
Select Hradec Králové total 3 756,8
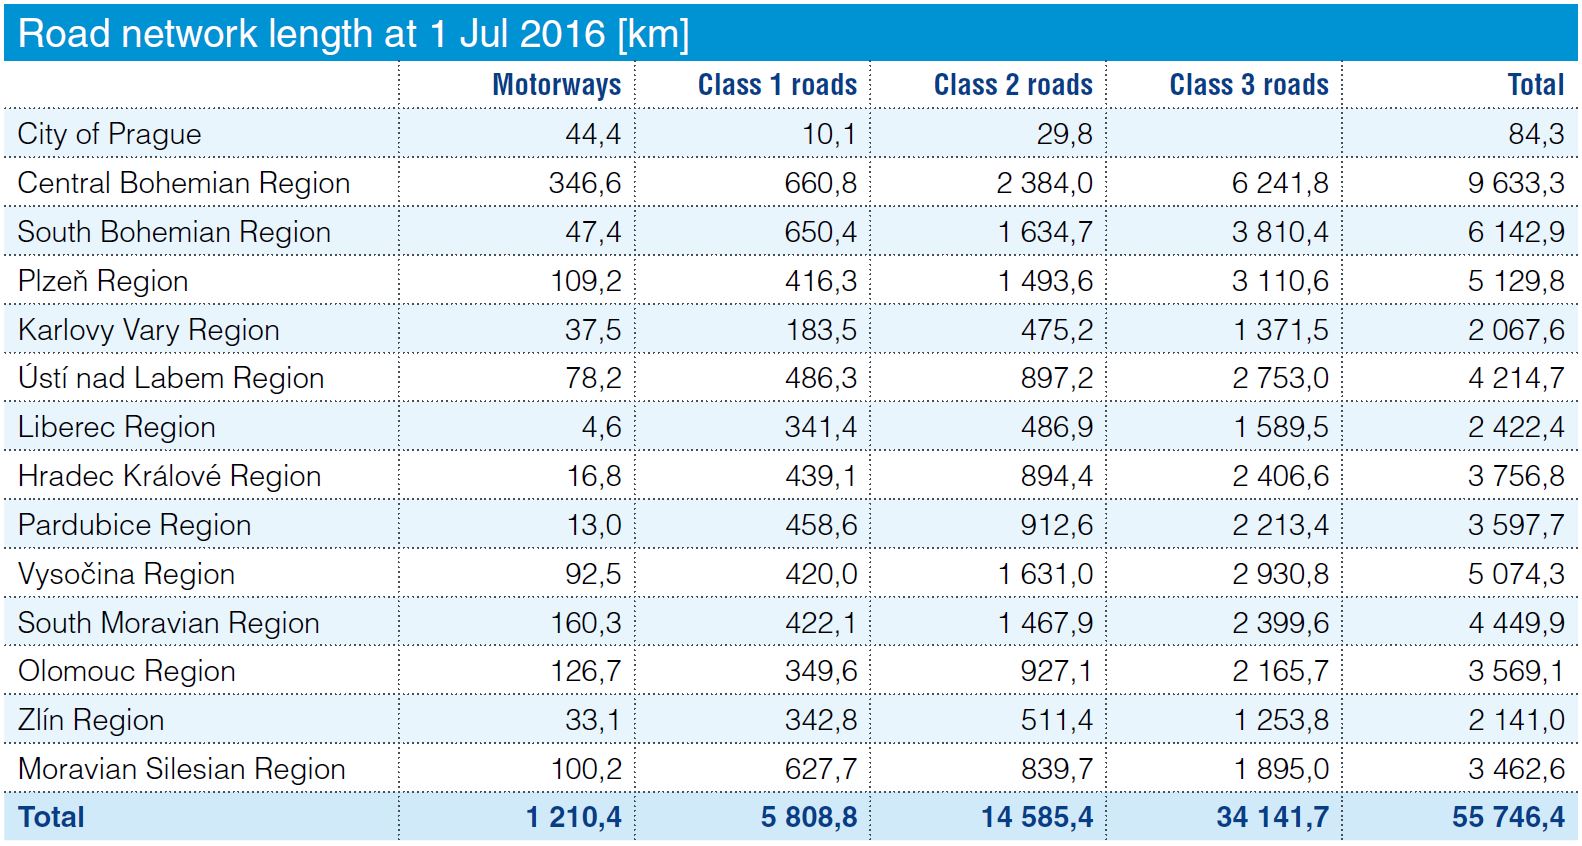(x=1516, y=476)
